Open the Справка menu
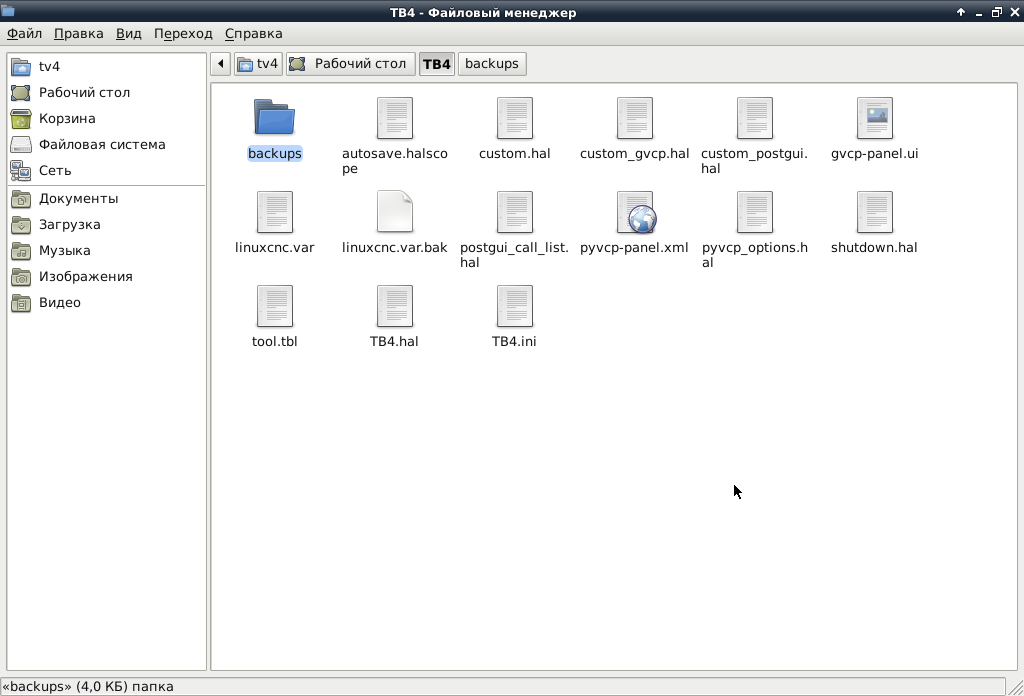1024x696 pixels. [253, 34]
